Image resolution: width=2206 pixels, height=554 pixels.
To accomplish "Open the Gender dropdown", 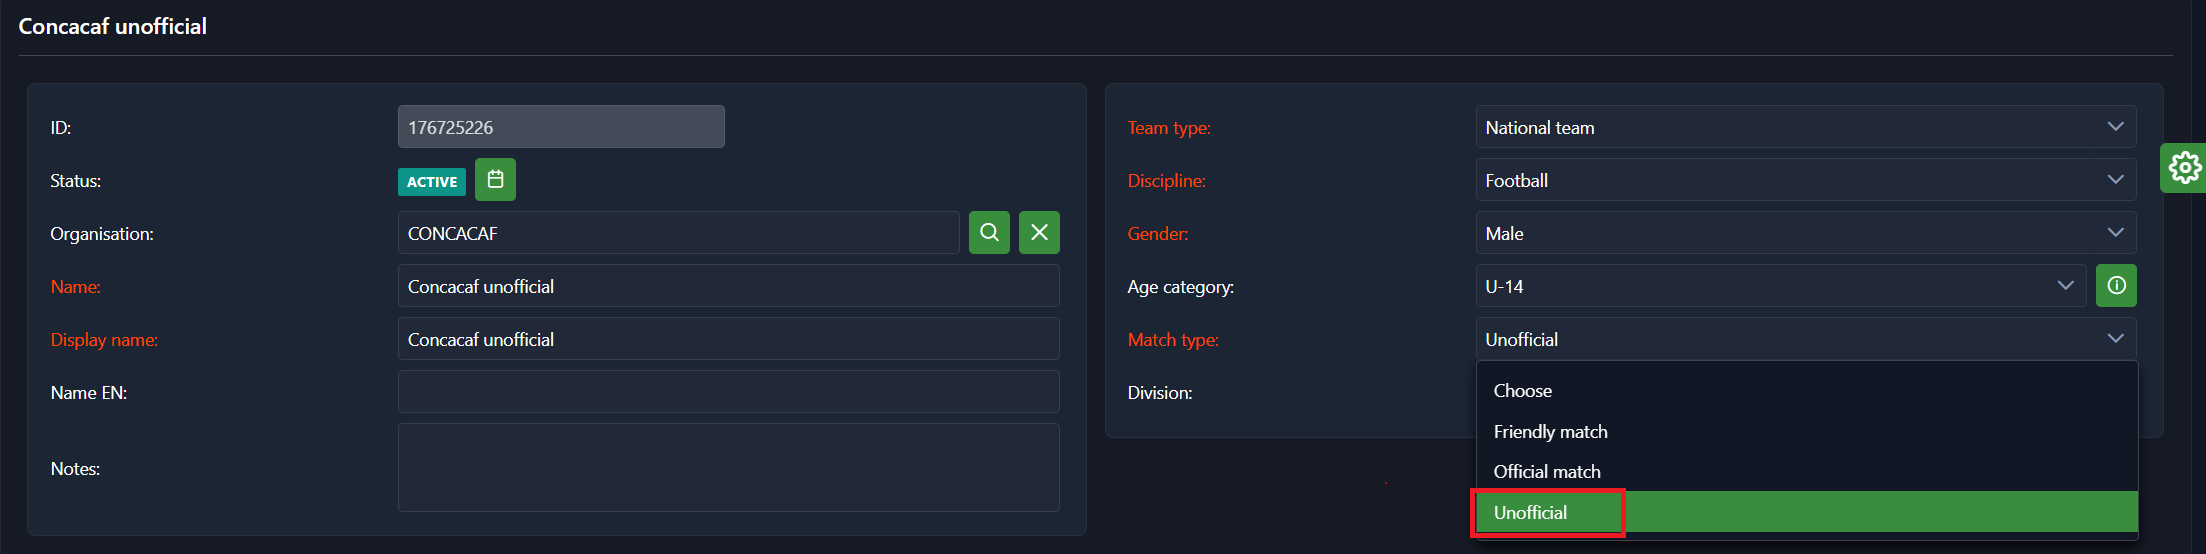I will (1805, 233).
